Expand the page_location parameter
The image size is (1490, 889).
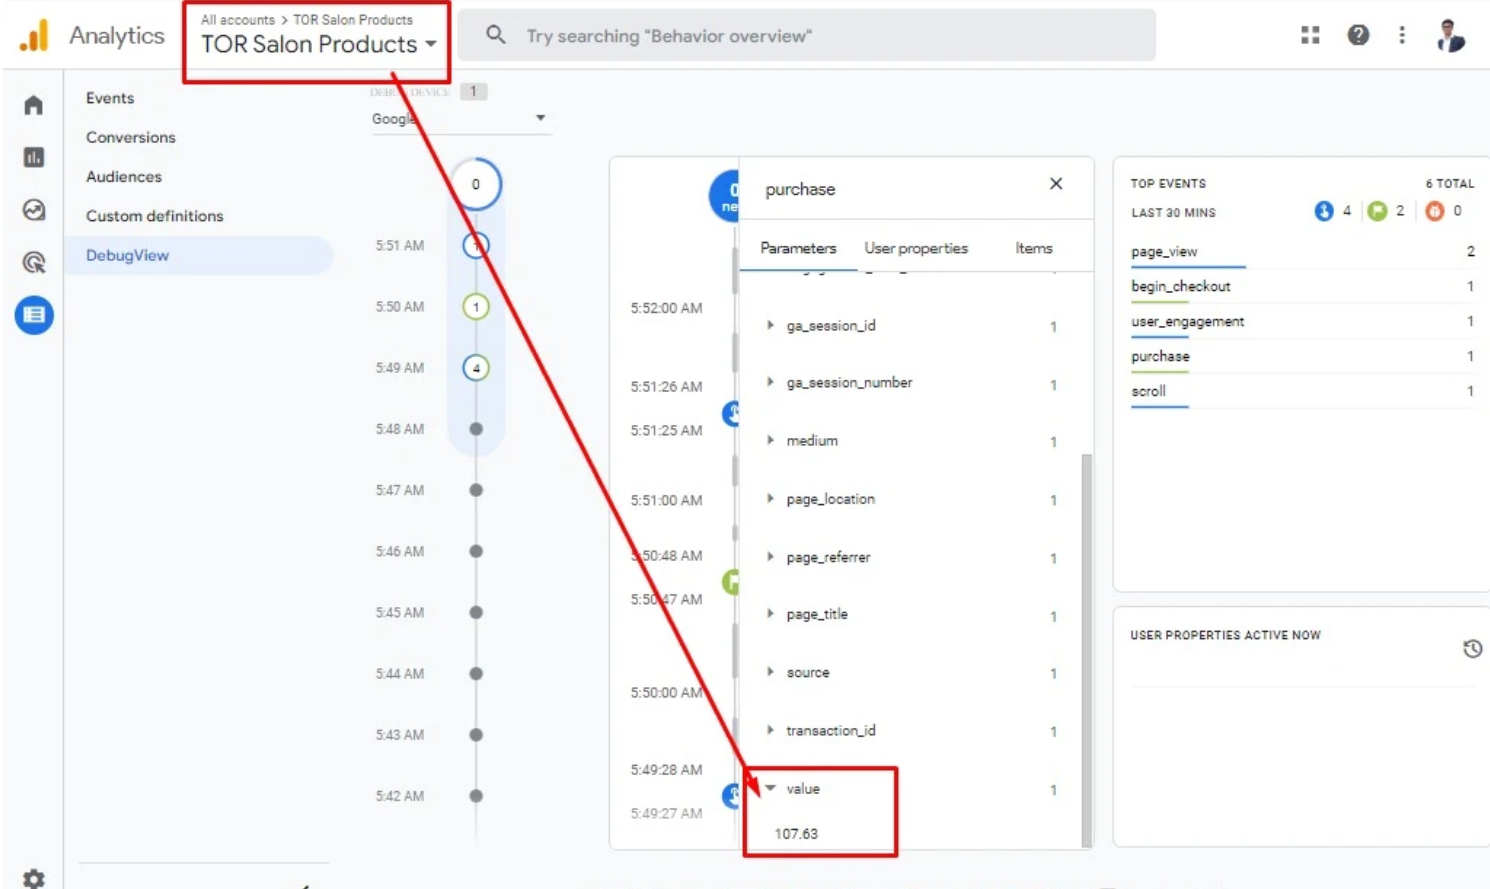coord(769,498)
